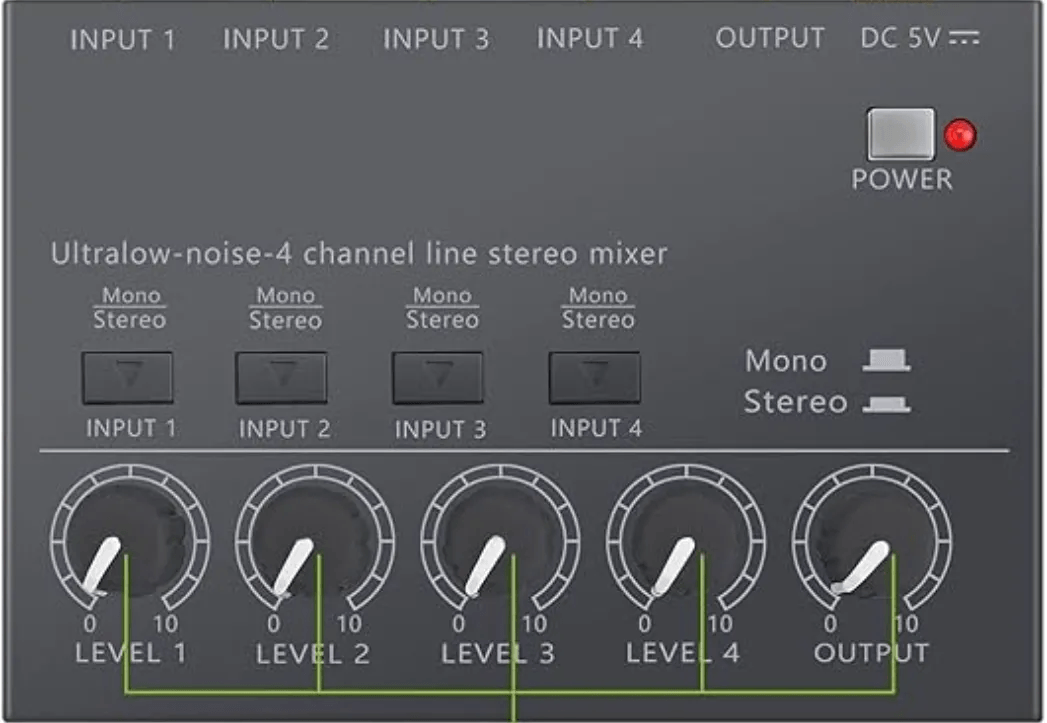
Task: Click the red power LED indicator
Action: [x=961, y=136]
